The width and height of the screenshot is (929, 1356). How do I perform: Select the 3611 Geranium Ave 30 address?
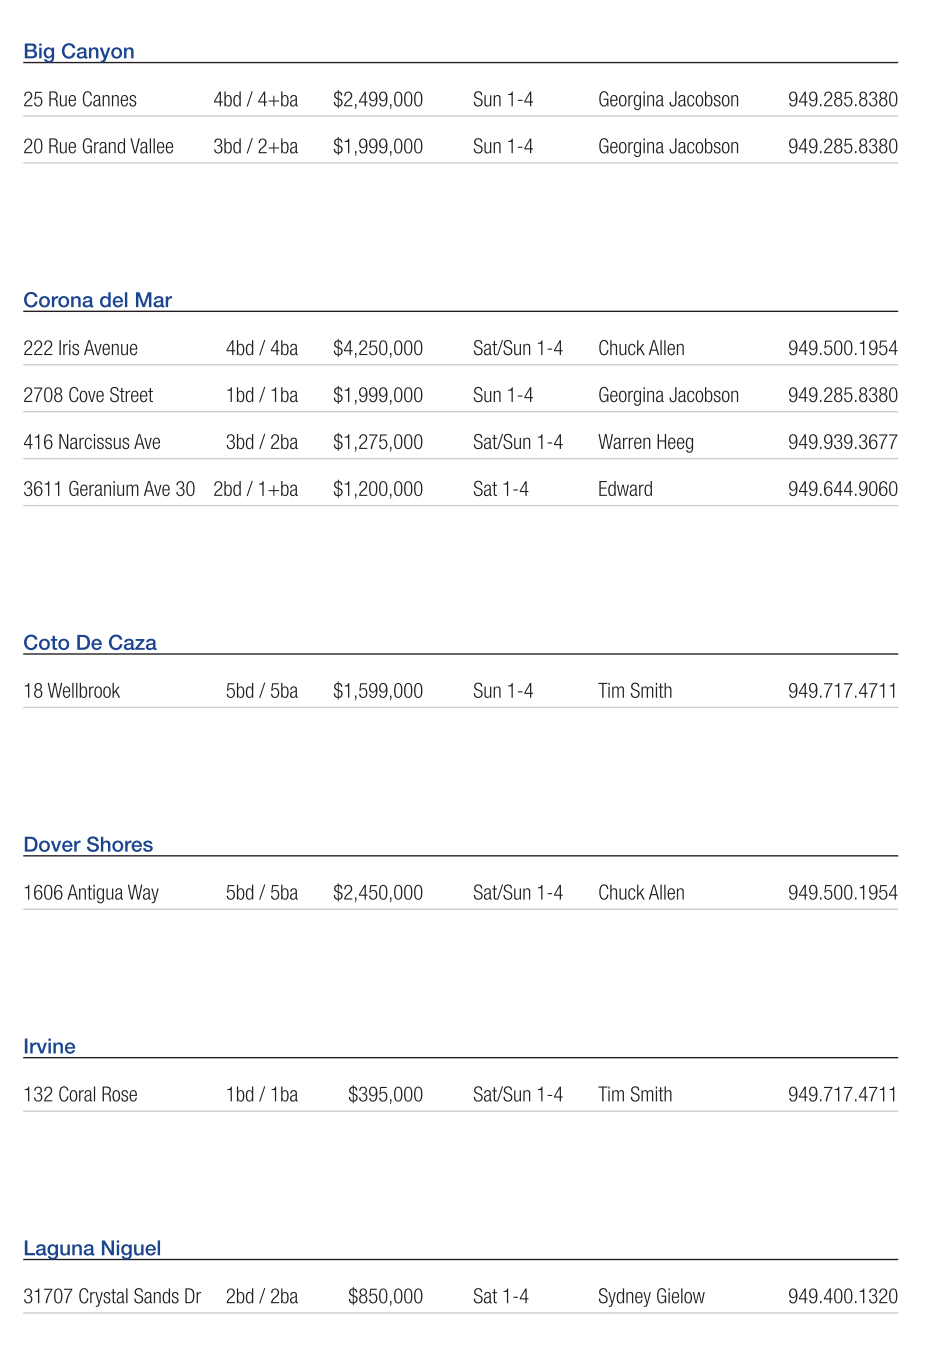pyautogui.click(x=109, y=490)
